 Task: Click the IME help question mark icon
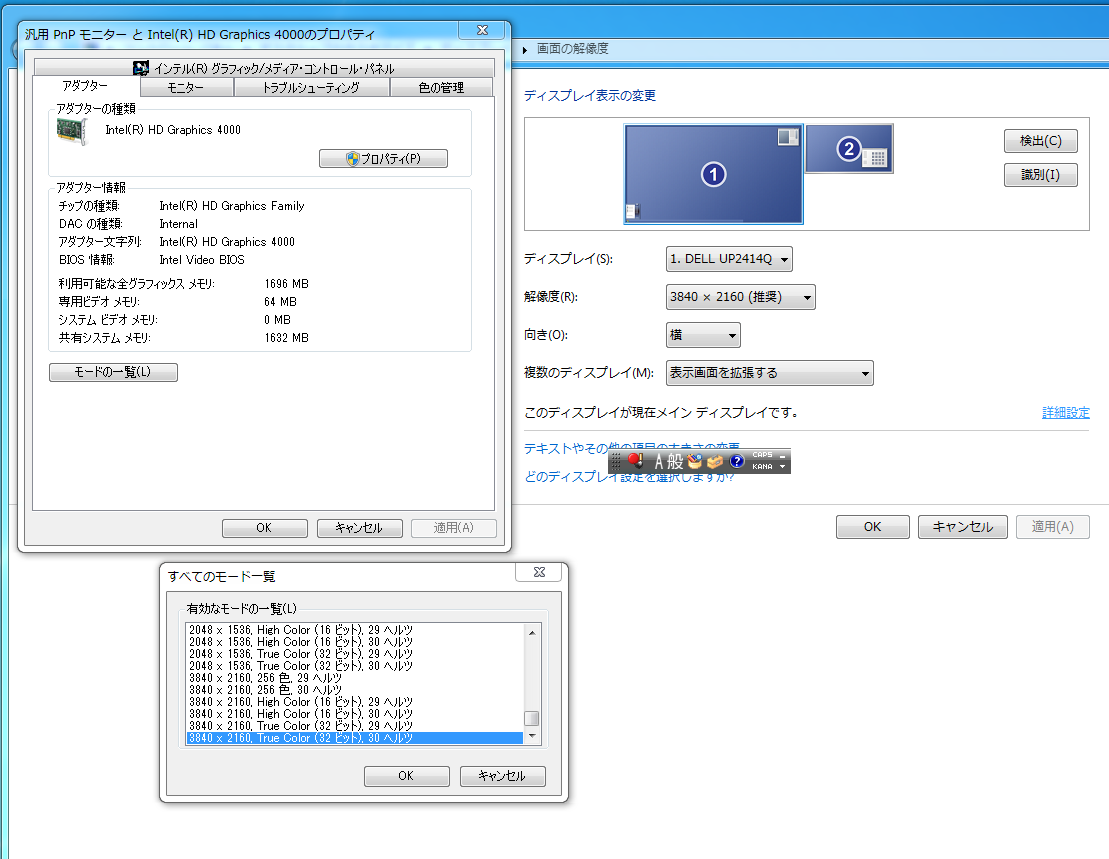point(737,461)
